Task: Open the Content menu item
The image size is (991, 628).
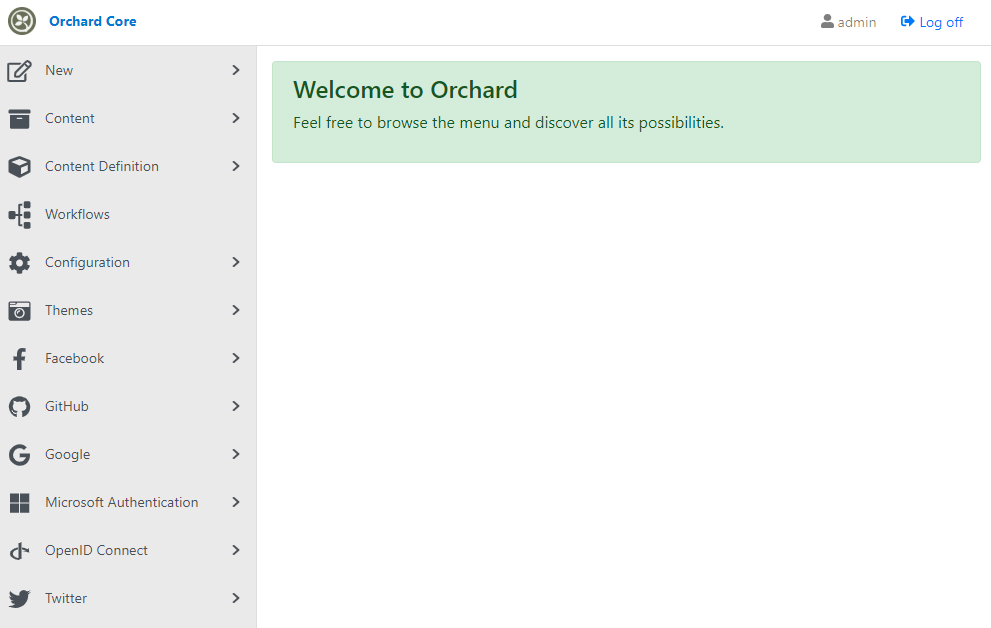Action: (x=128, y=118)
